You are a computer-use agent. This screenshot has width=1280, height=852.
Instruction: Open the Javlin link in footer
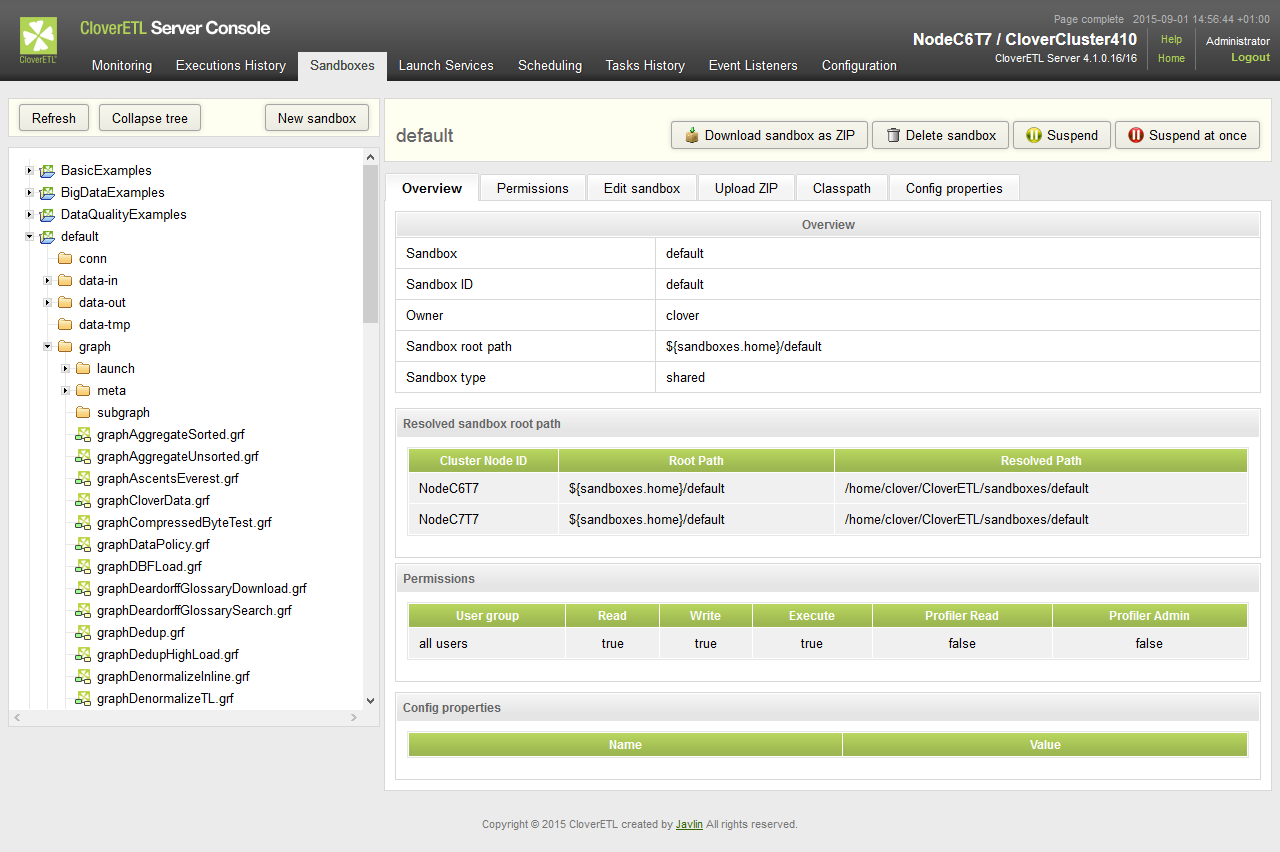[688, 825]
